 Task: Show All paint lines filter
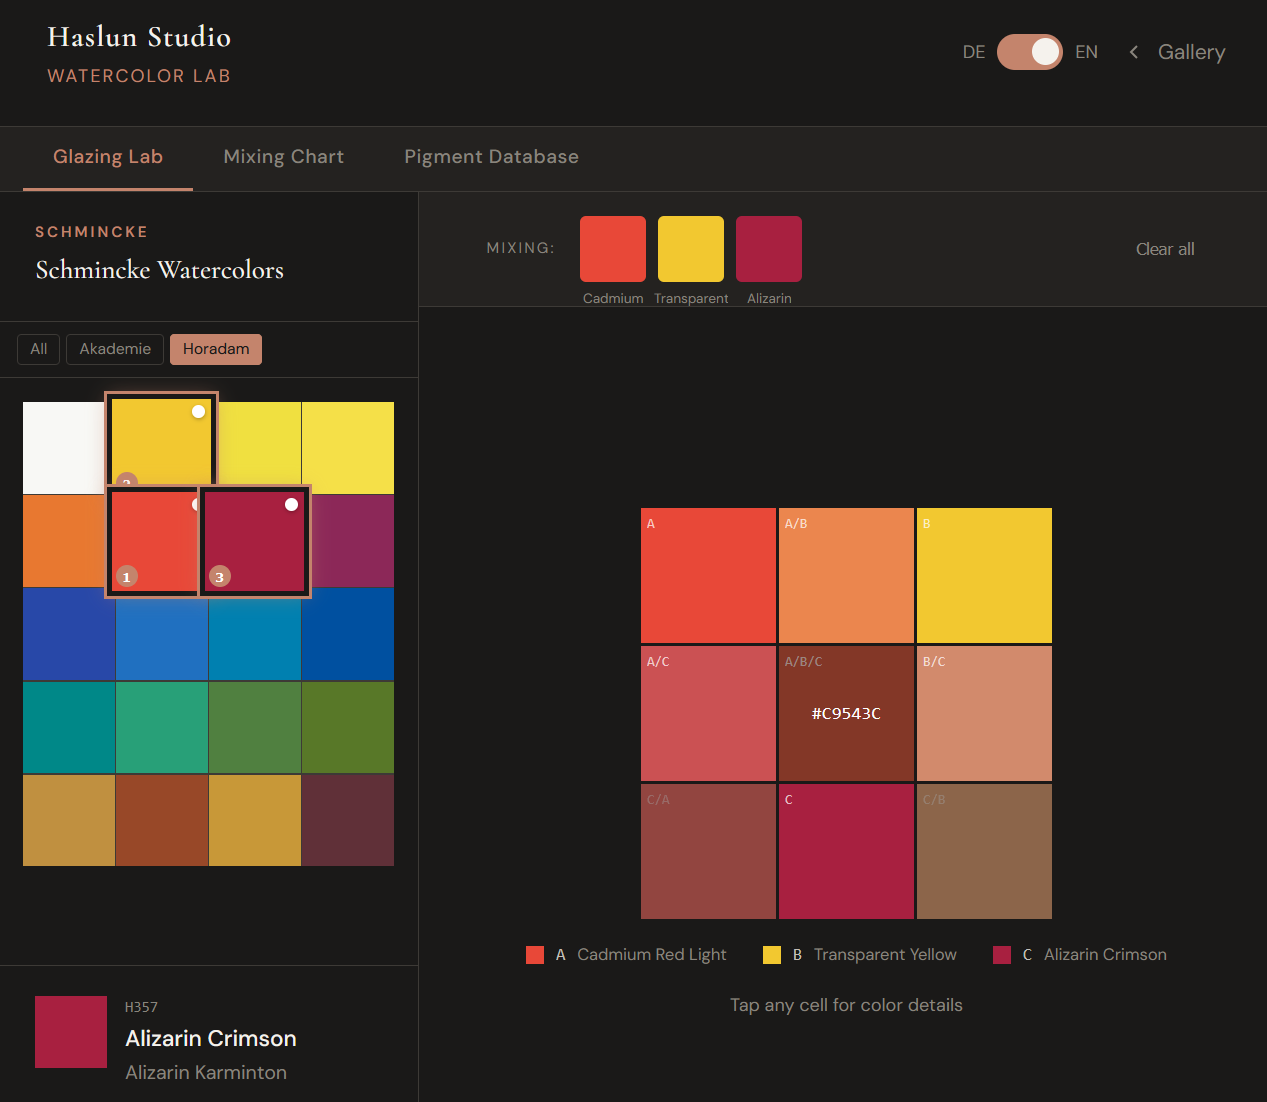point(39,349)
